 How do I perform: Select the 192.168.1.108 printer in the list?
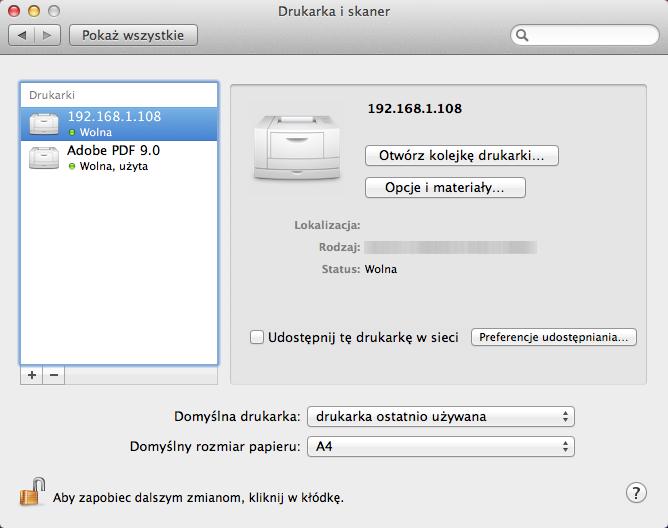click(119, 124)
